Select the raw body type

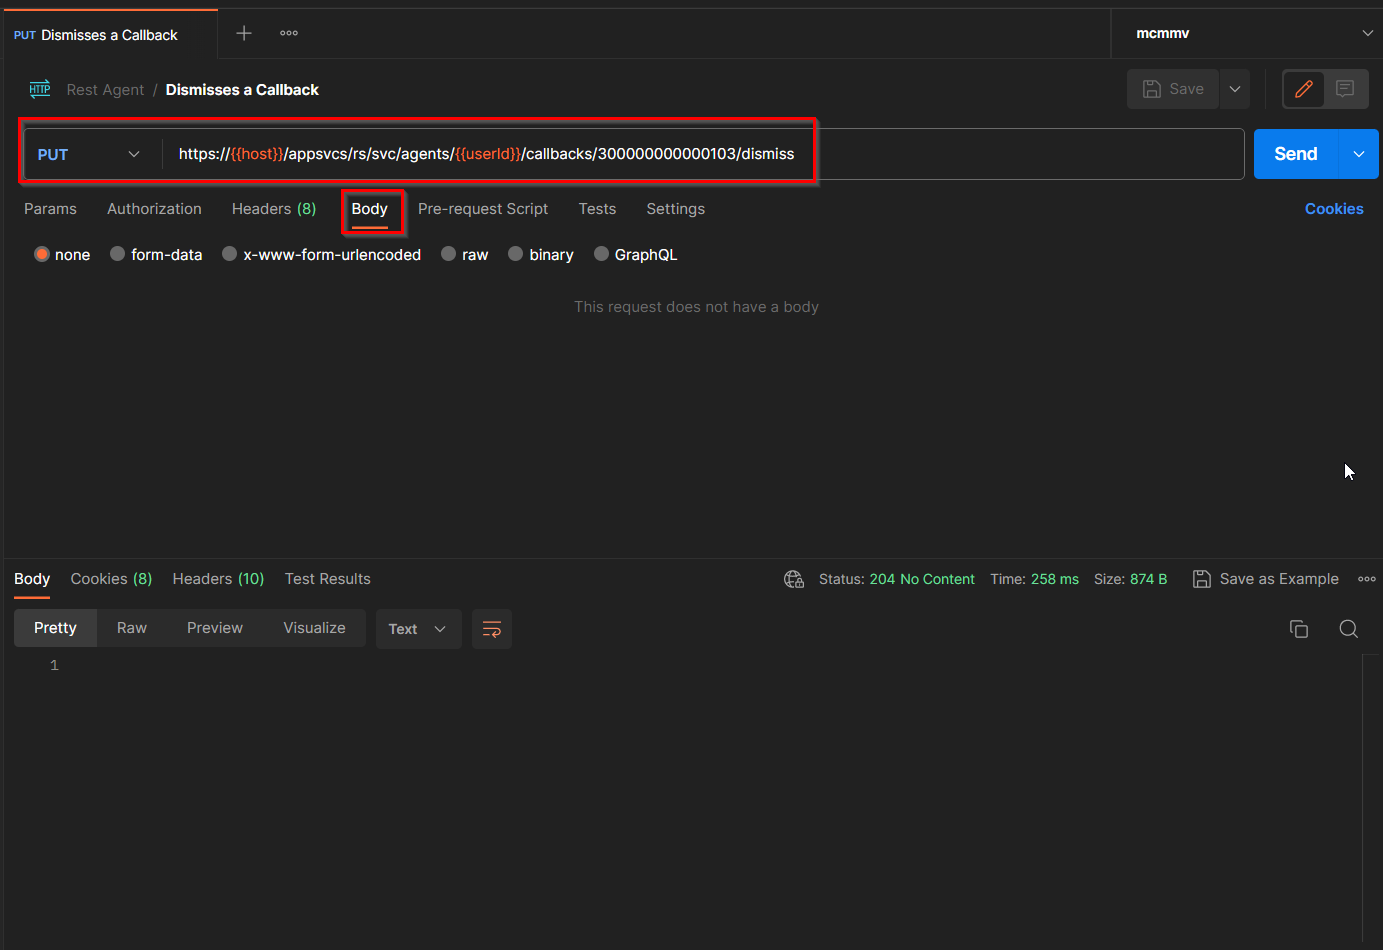click(464, 255)
